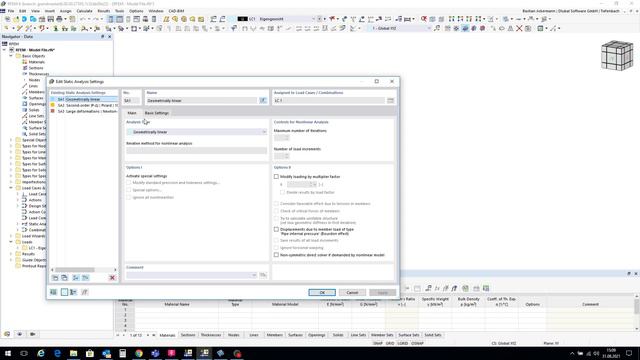Open the notification center in the system tray

tap(629, 353)
